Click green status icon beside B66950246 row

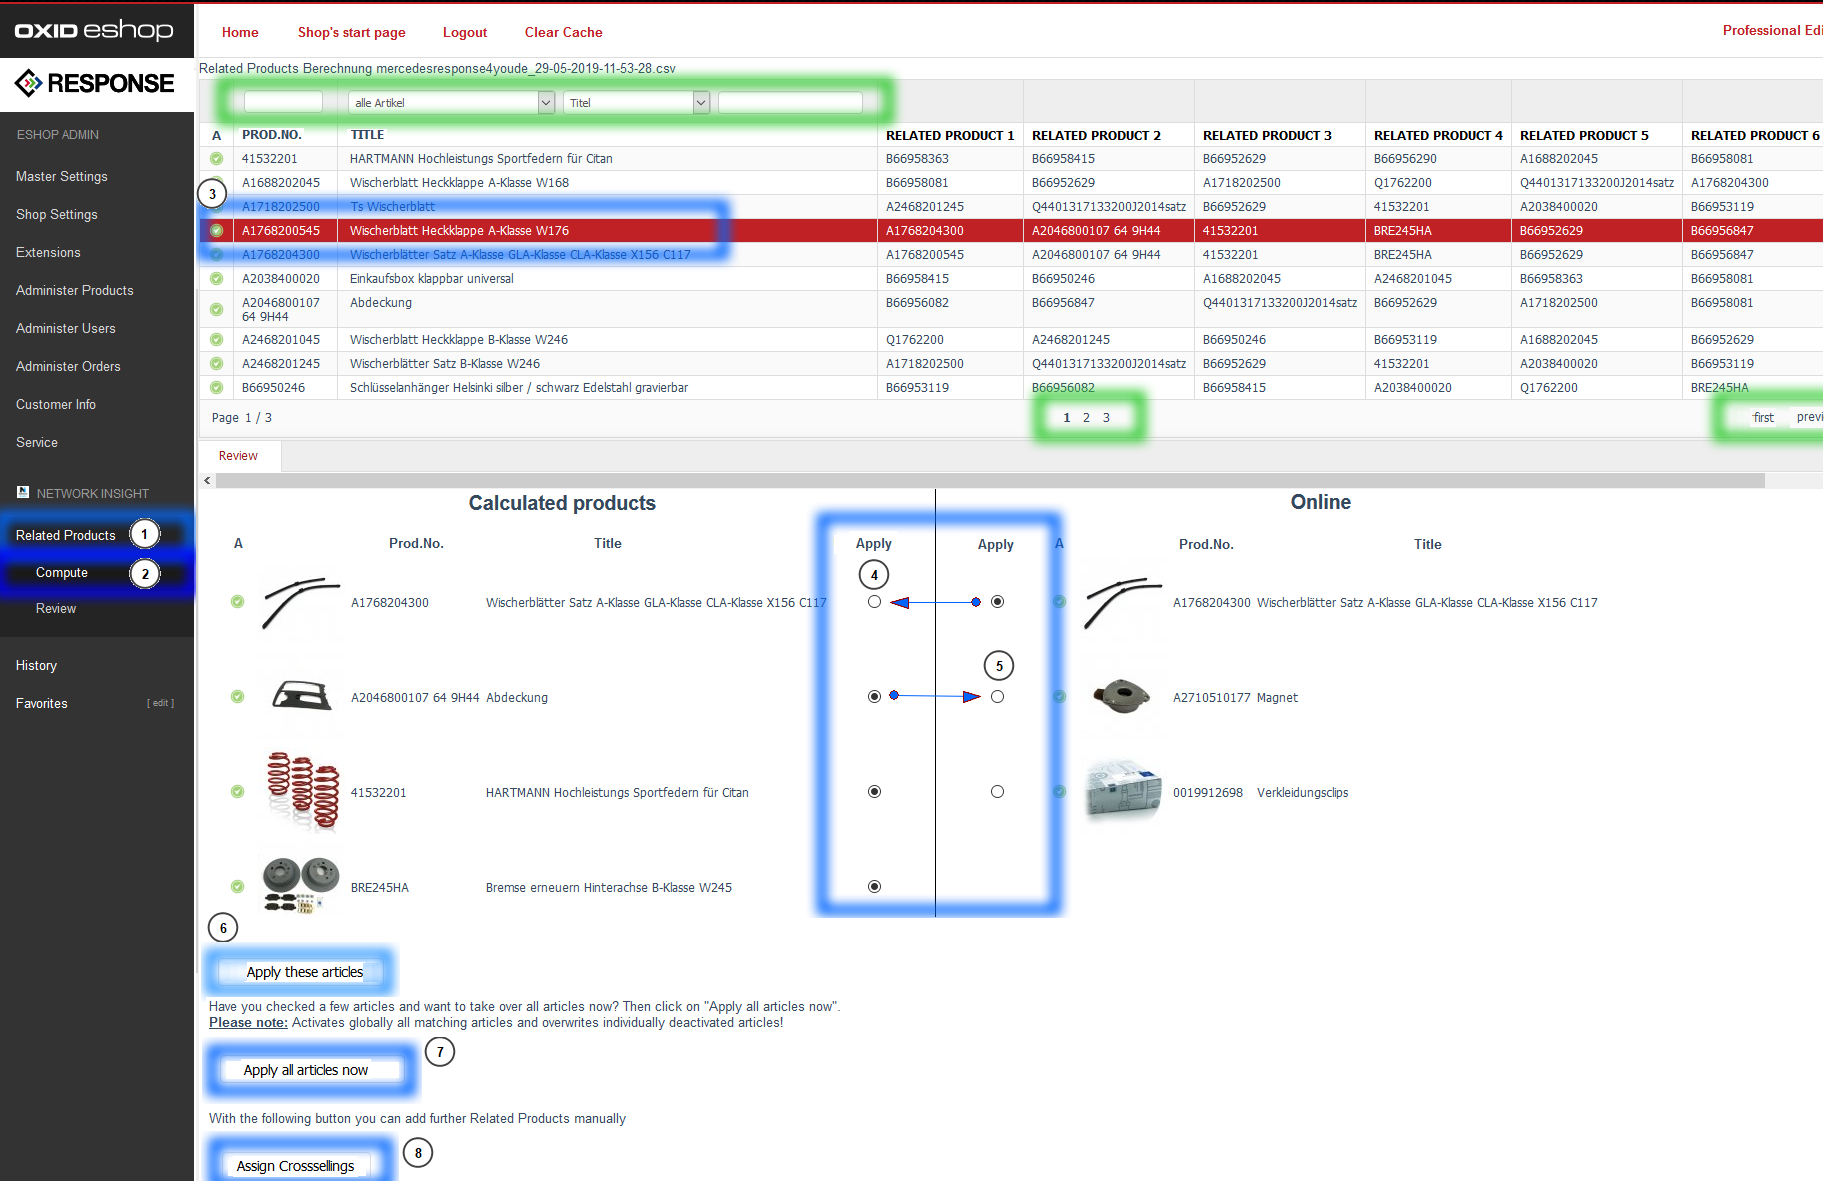(217, 388)
